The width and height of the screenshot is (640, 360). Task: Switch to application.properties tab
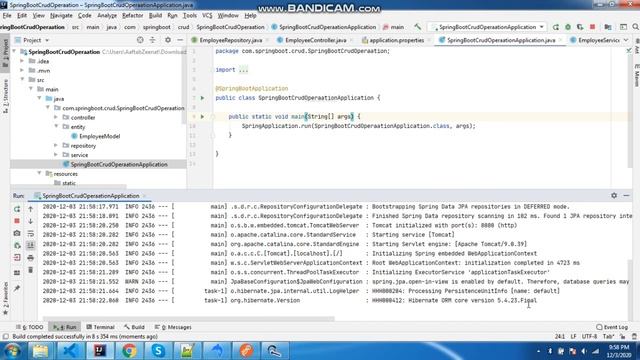click(396, 40)
